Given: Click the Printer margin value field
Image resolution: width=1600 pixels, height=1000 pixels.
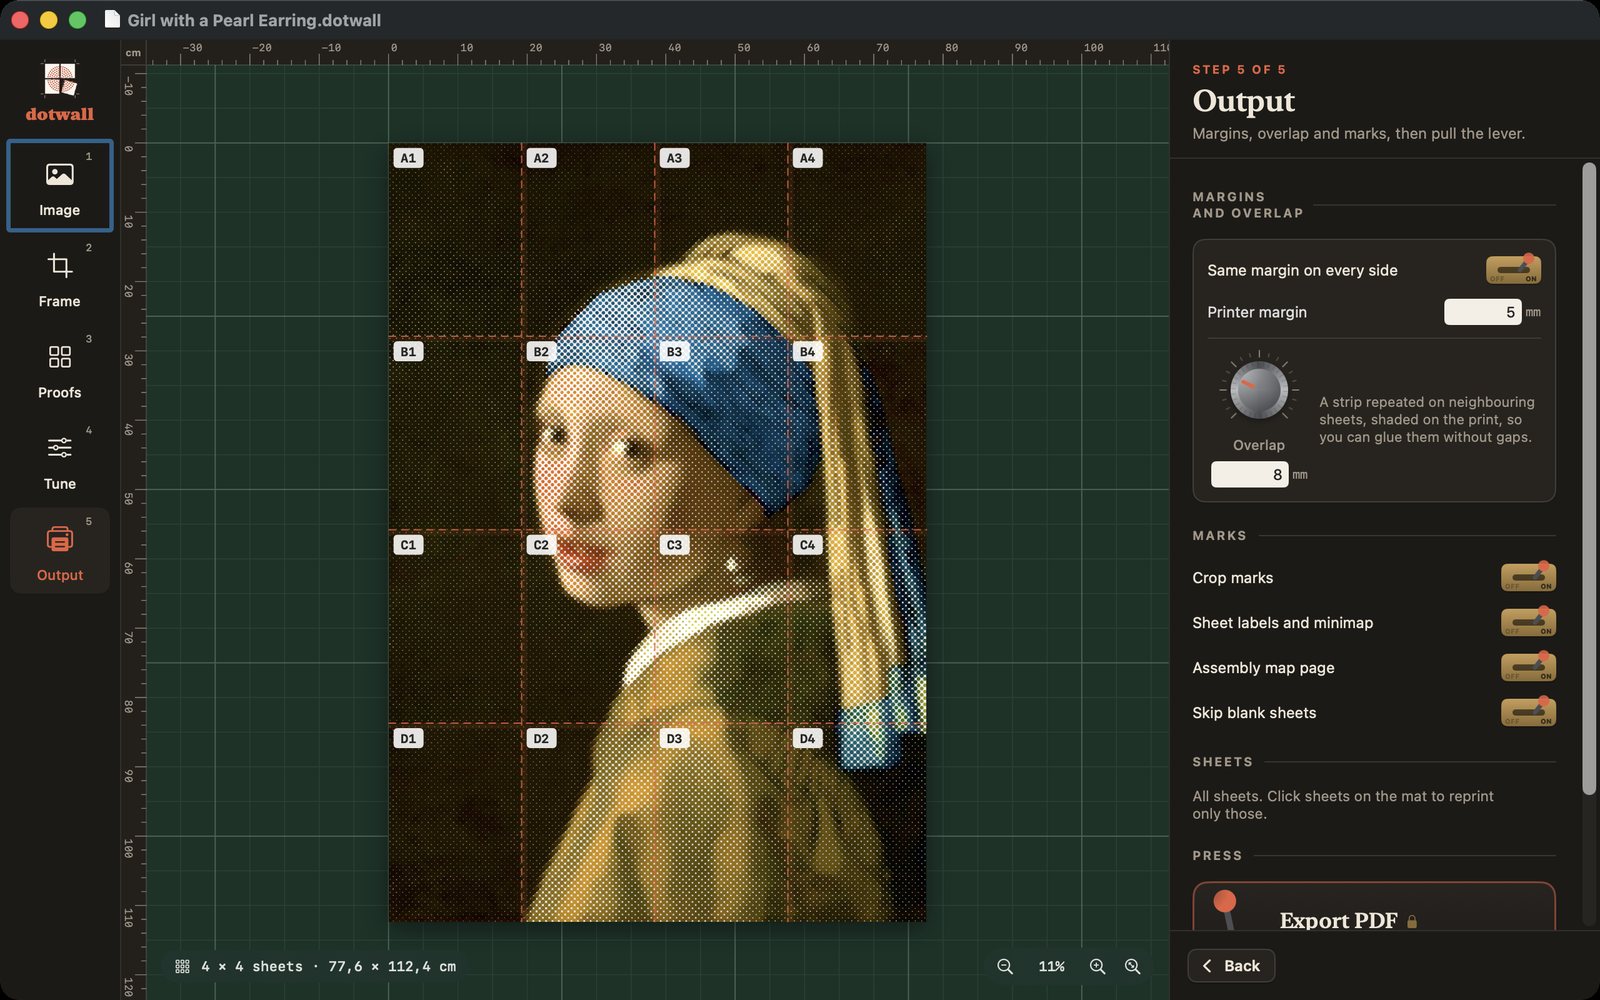Looking at the screenshot, I should tap(1482, 312).
